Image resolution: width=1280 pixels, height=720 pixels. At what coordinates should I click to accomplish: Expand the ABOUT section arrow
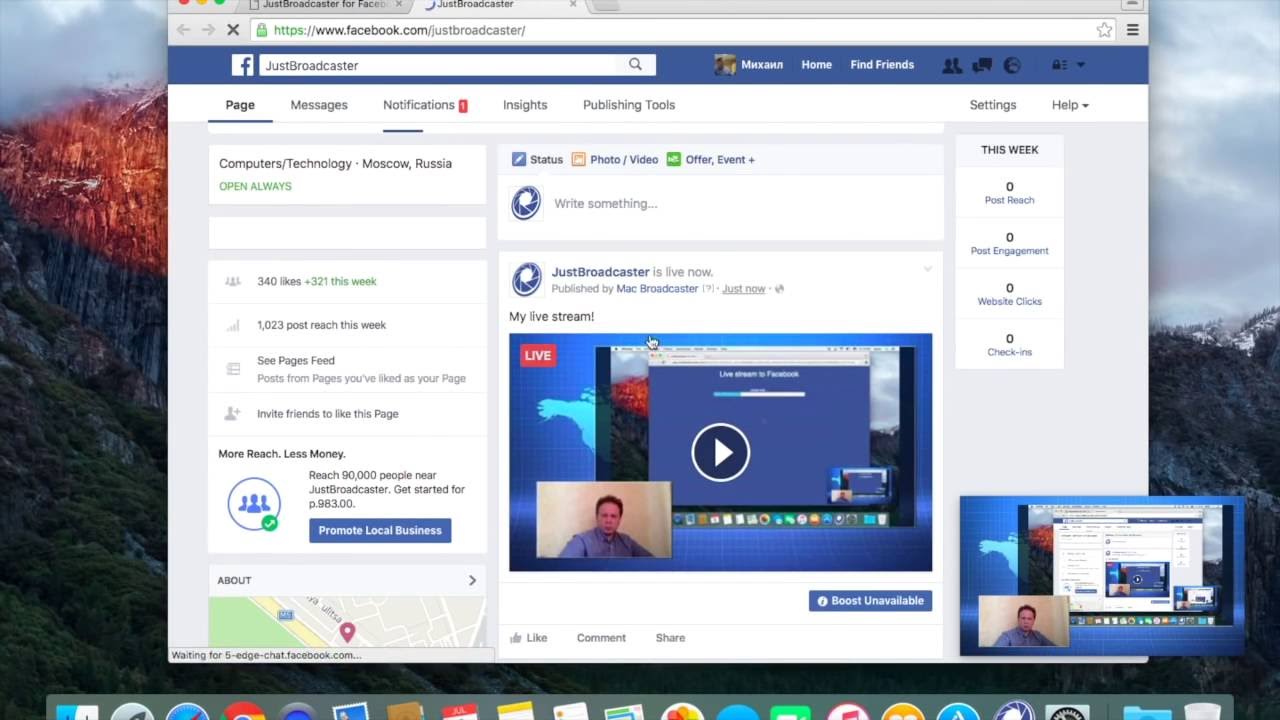pyautogui.click(x=472, y=580)
